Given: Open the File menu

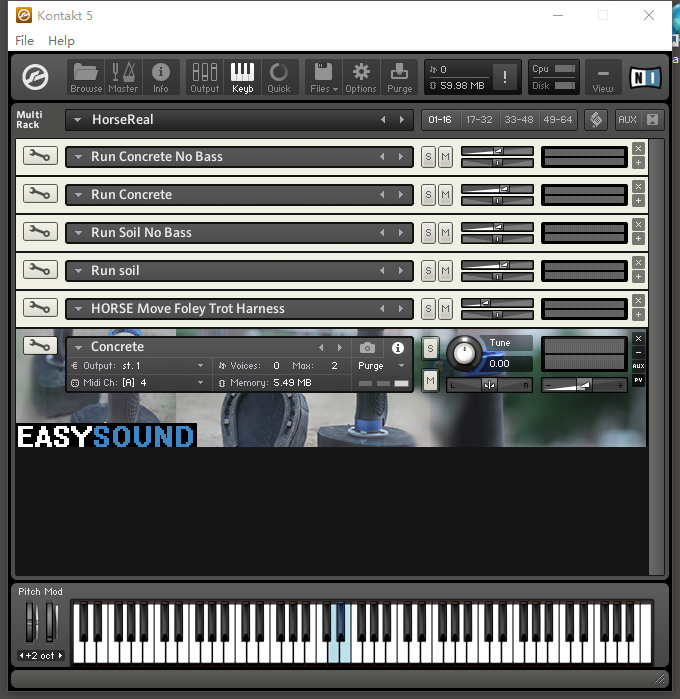Looking at the screenshot, I should click(x=24, y=41).
